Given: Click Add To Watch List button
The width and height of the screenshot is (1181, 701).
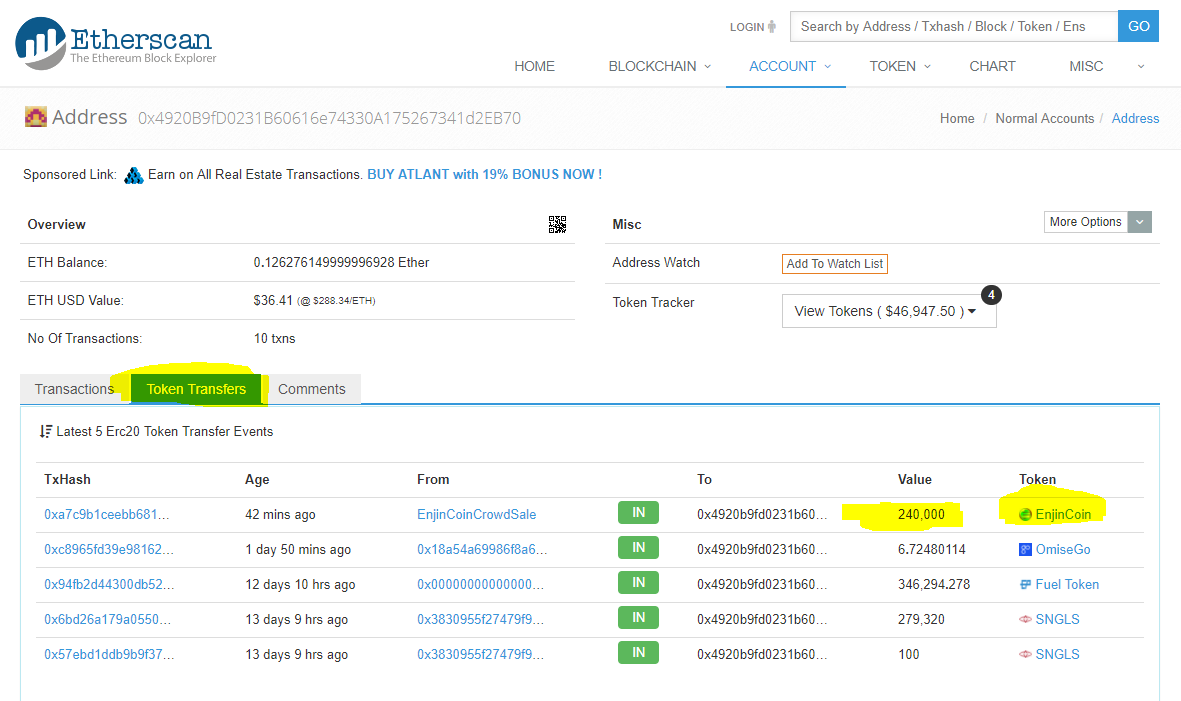Looking at the screenshot, I should [x=835, y=264].
